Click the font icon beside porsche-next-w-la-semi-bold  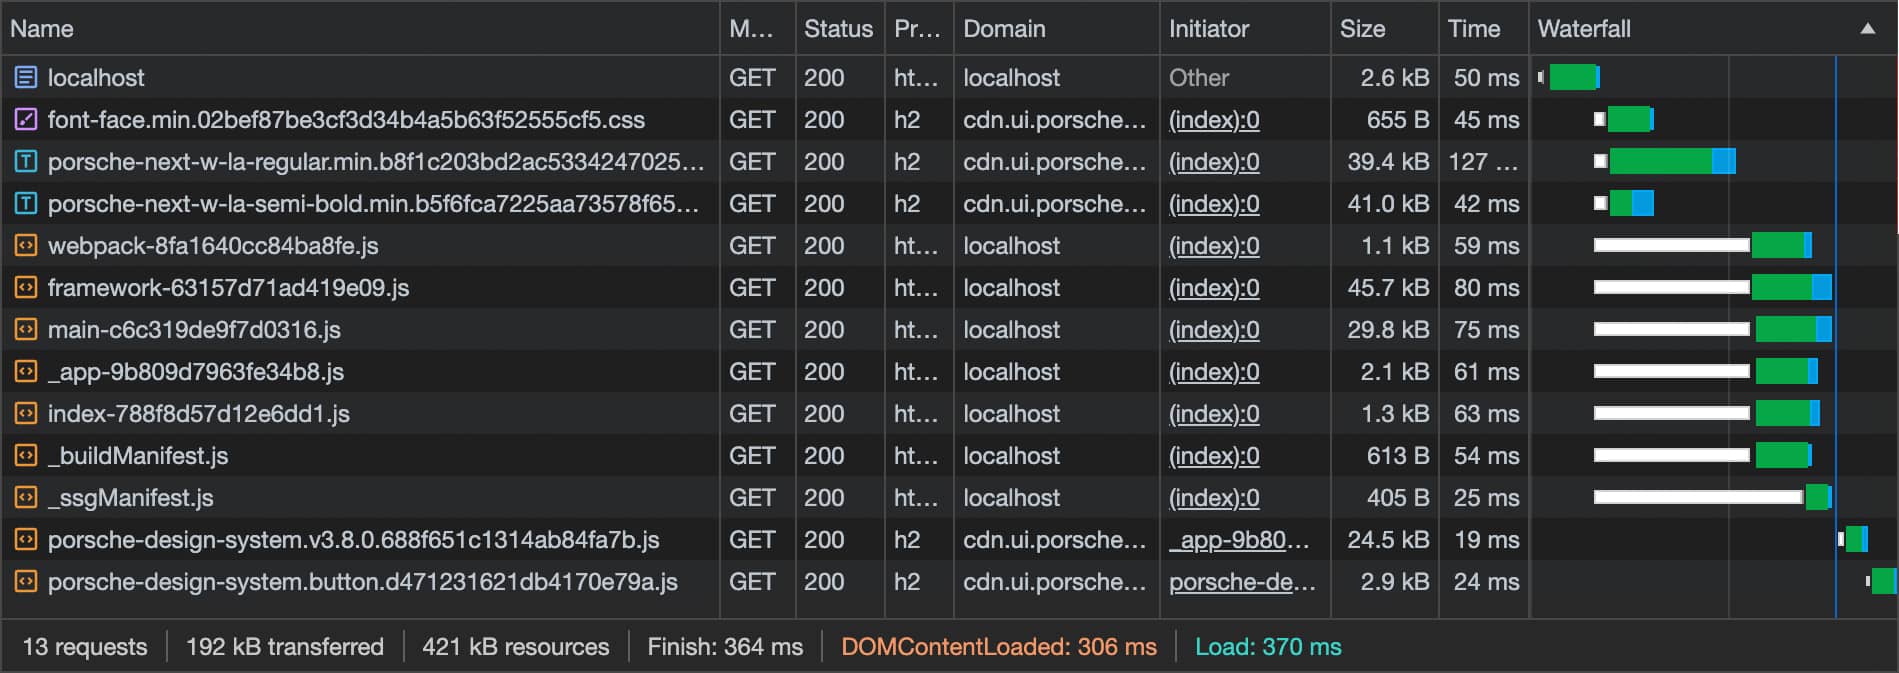click(x=24, y=203)
